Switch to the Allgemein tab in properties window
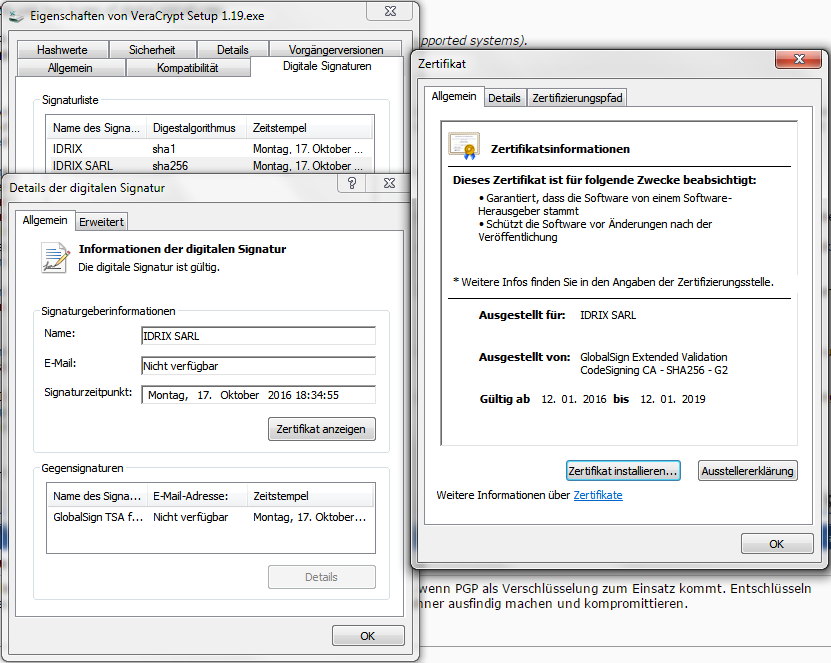Screen dimensions: 831x663 point(70,68)
